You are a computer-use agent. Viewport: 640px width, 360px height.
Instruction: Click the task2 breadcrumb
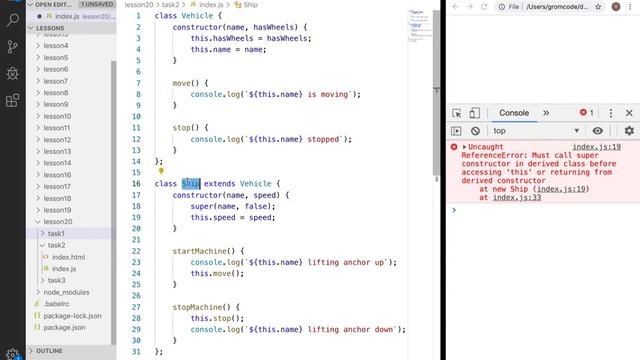tap(171, 5)
